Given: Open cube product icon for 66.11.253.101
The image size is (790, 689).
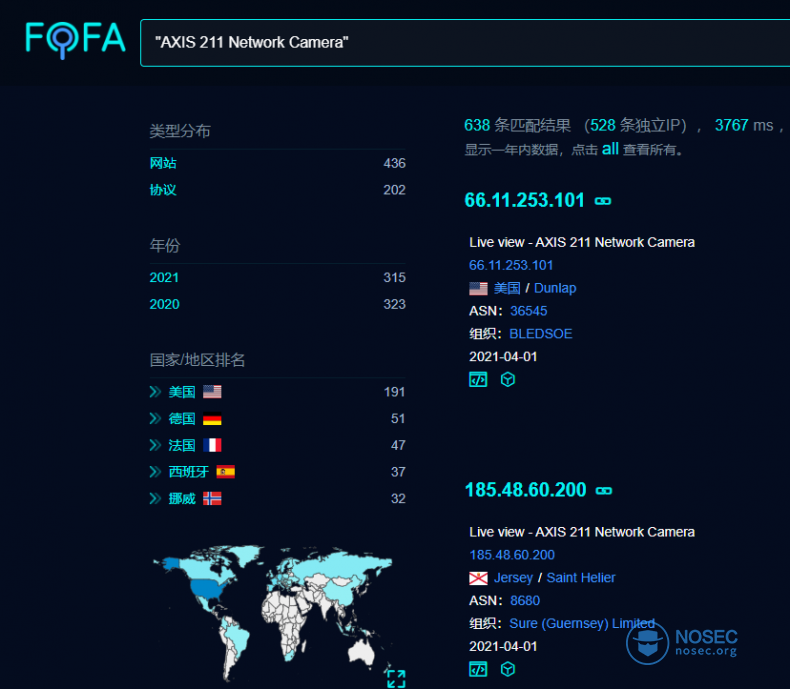Looking at the screenshot, I should 507,379.
